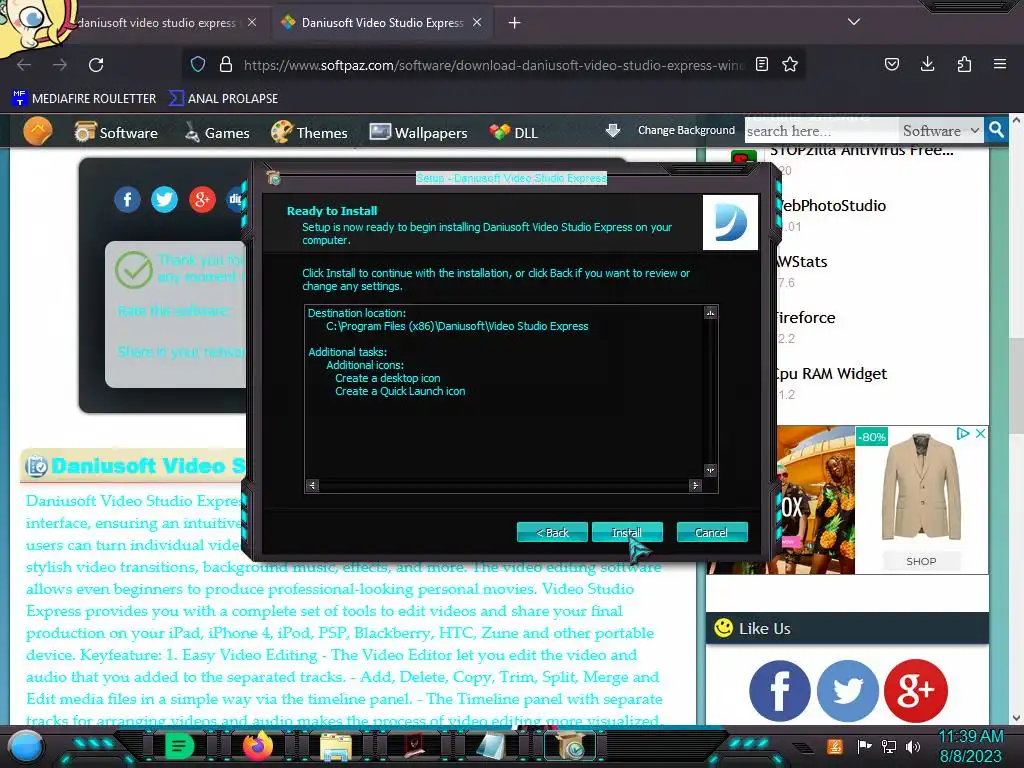Viewport: 1024px width, 768px height.
Task: Click the 'search here...' field
Action: pos(821,131)
